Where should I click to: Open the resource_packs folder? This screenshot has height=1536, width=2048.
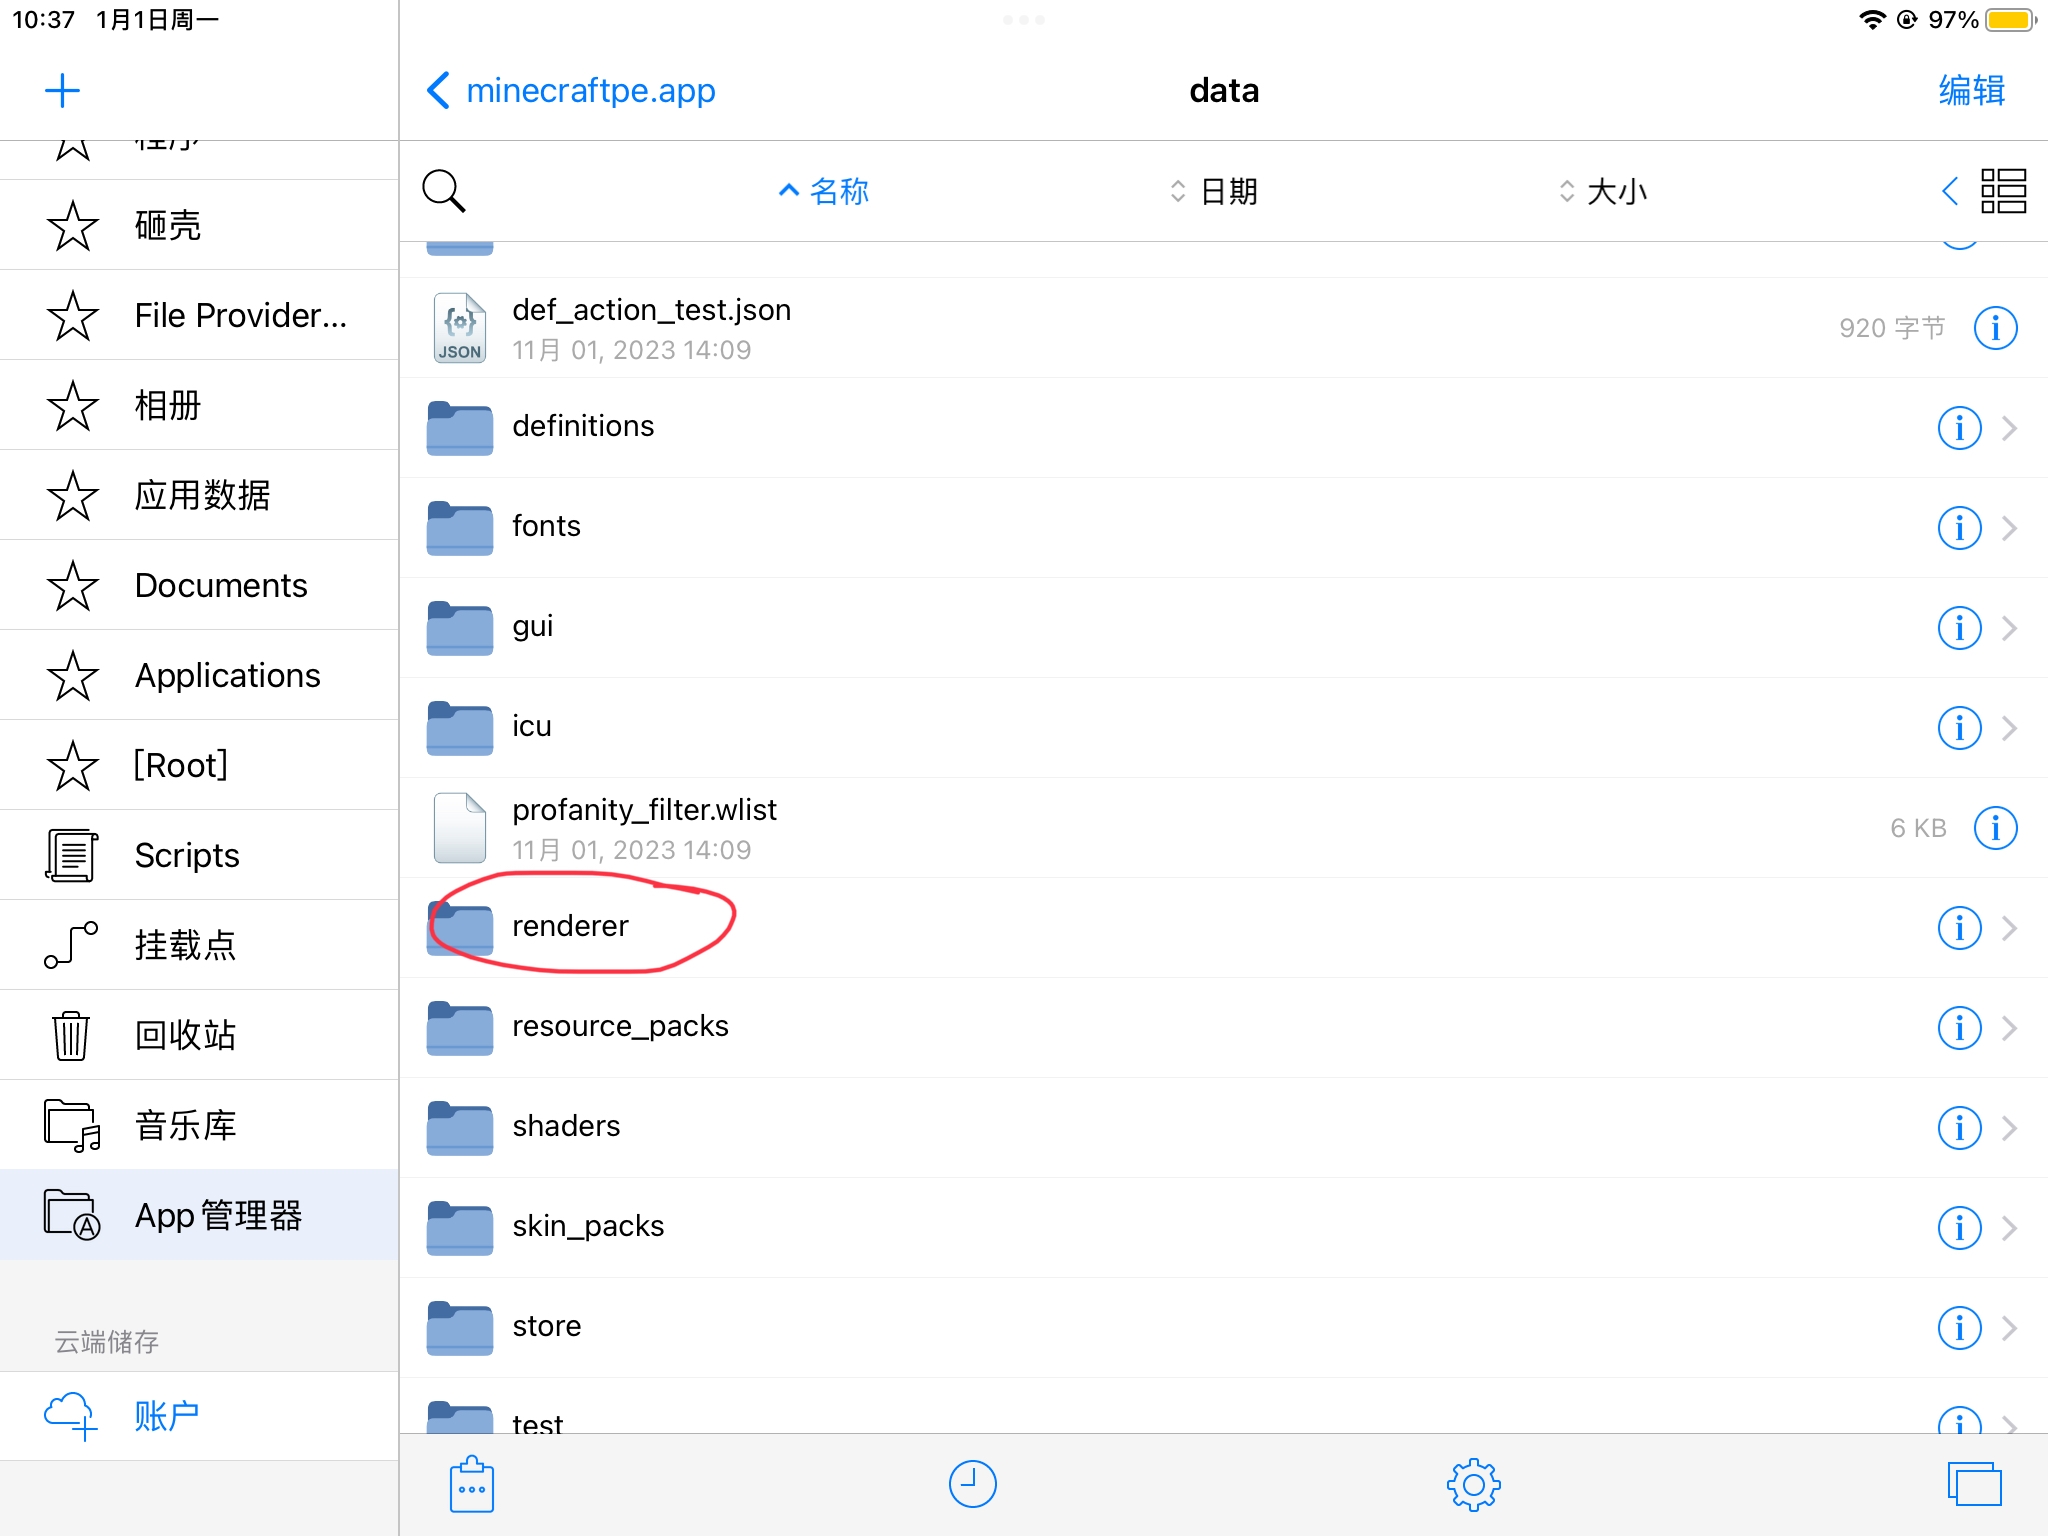pyautogui.click(x=1223, y=1028)
